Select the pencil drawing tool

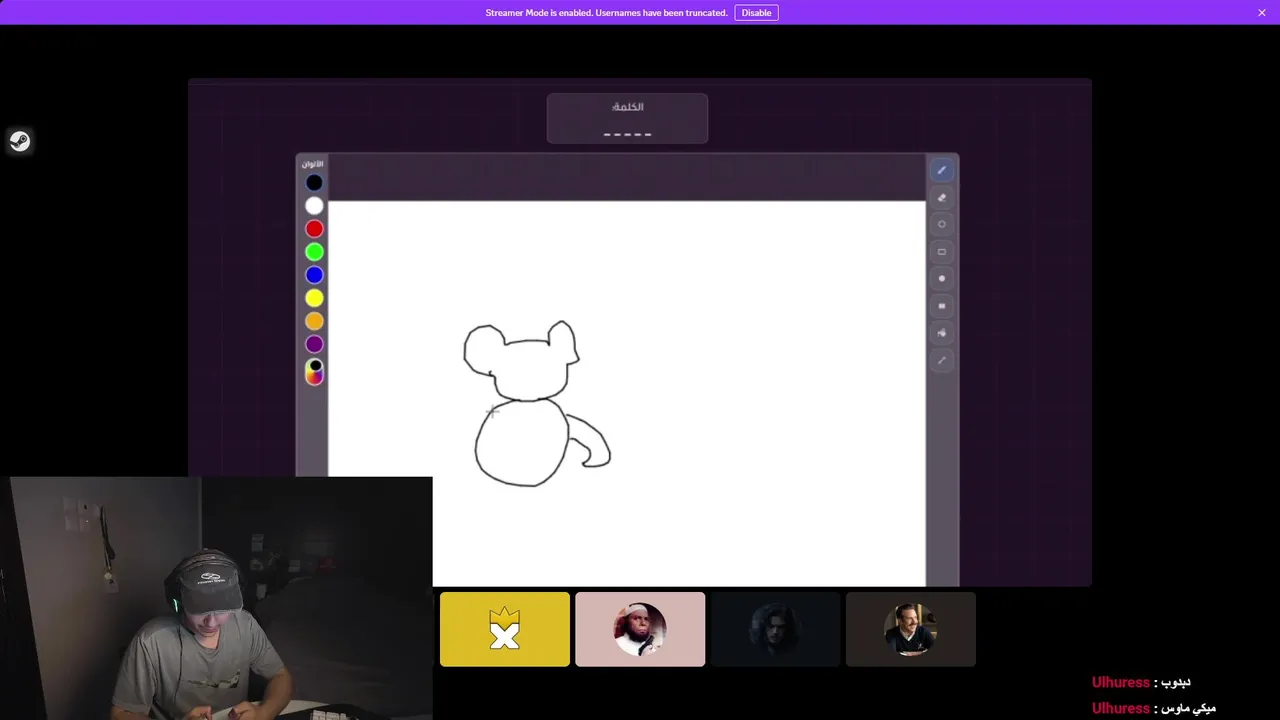pyautogui.click(x=941, y=170)
